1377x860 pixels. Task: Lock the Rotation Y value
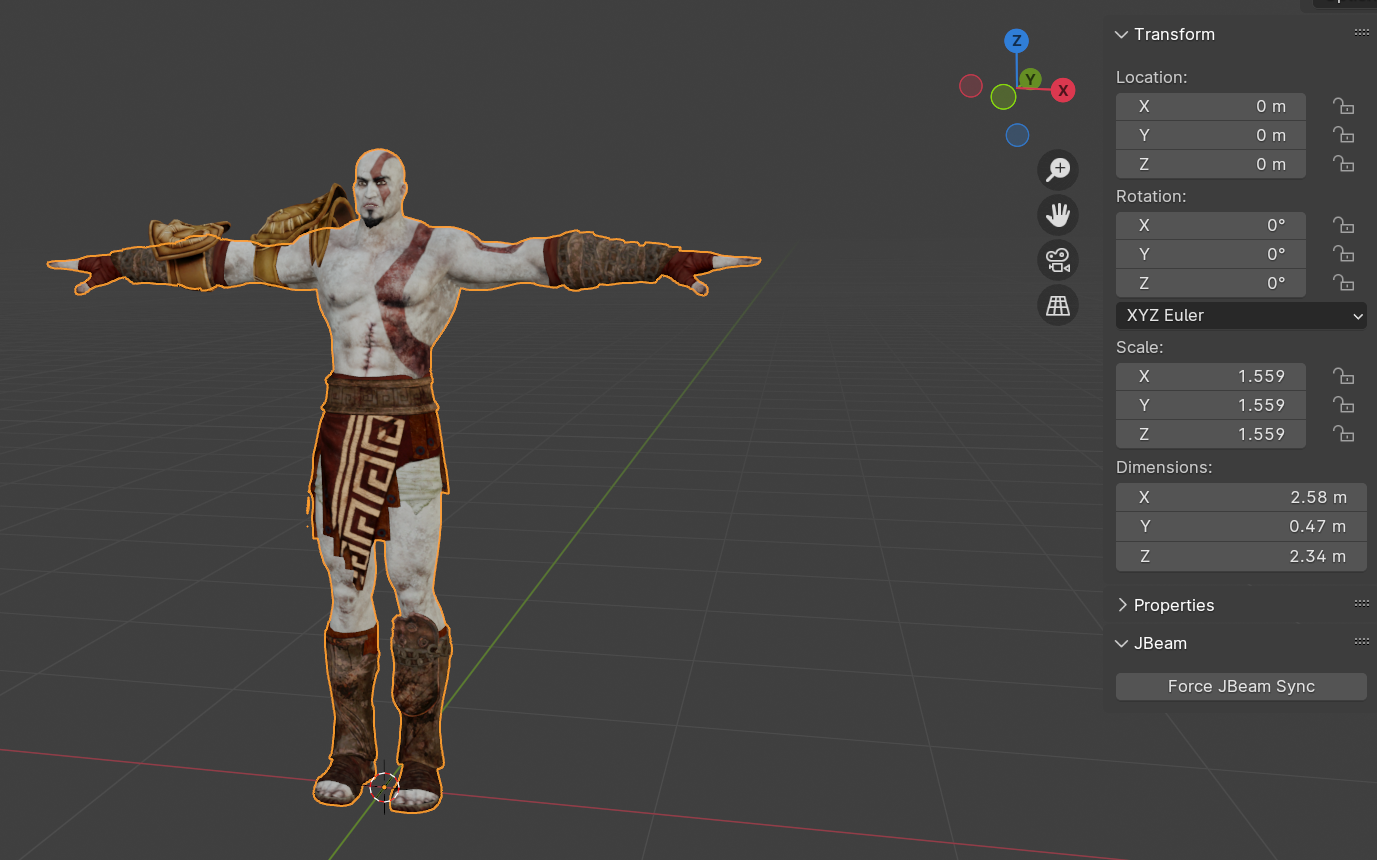pyautogui.click(x=1343, y=254)
